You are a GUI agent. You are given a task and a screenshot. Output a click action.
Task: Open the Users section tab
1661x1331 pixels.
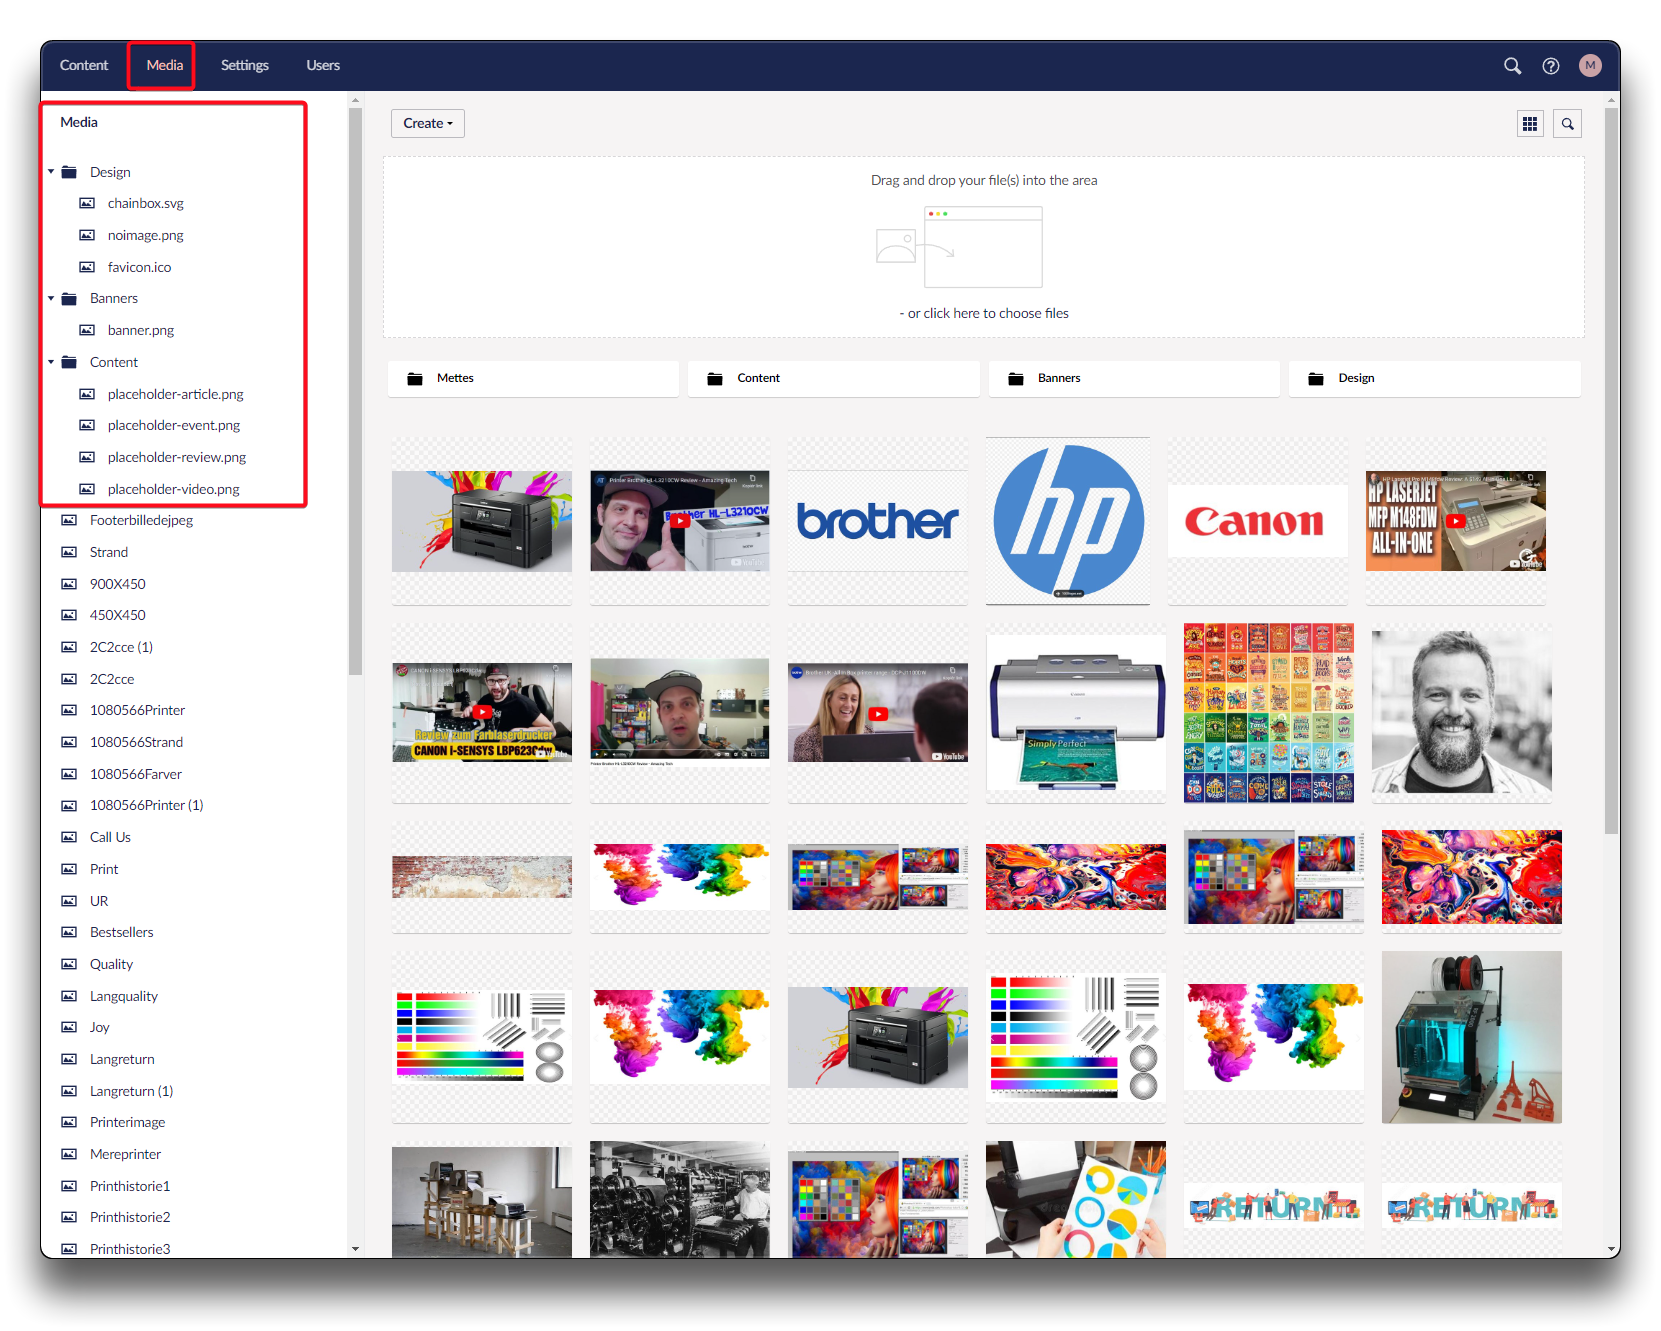[x=322, y=66]
